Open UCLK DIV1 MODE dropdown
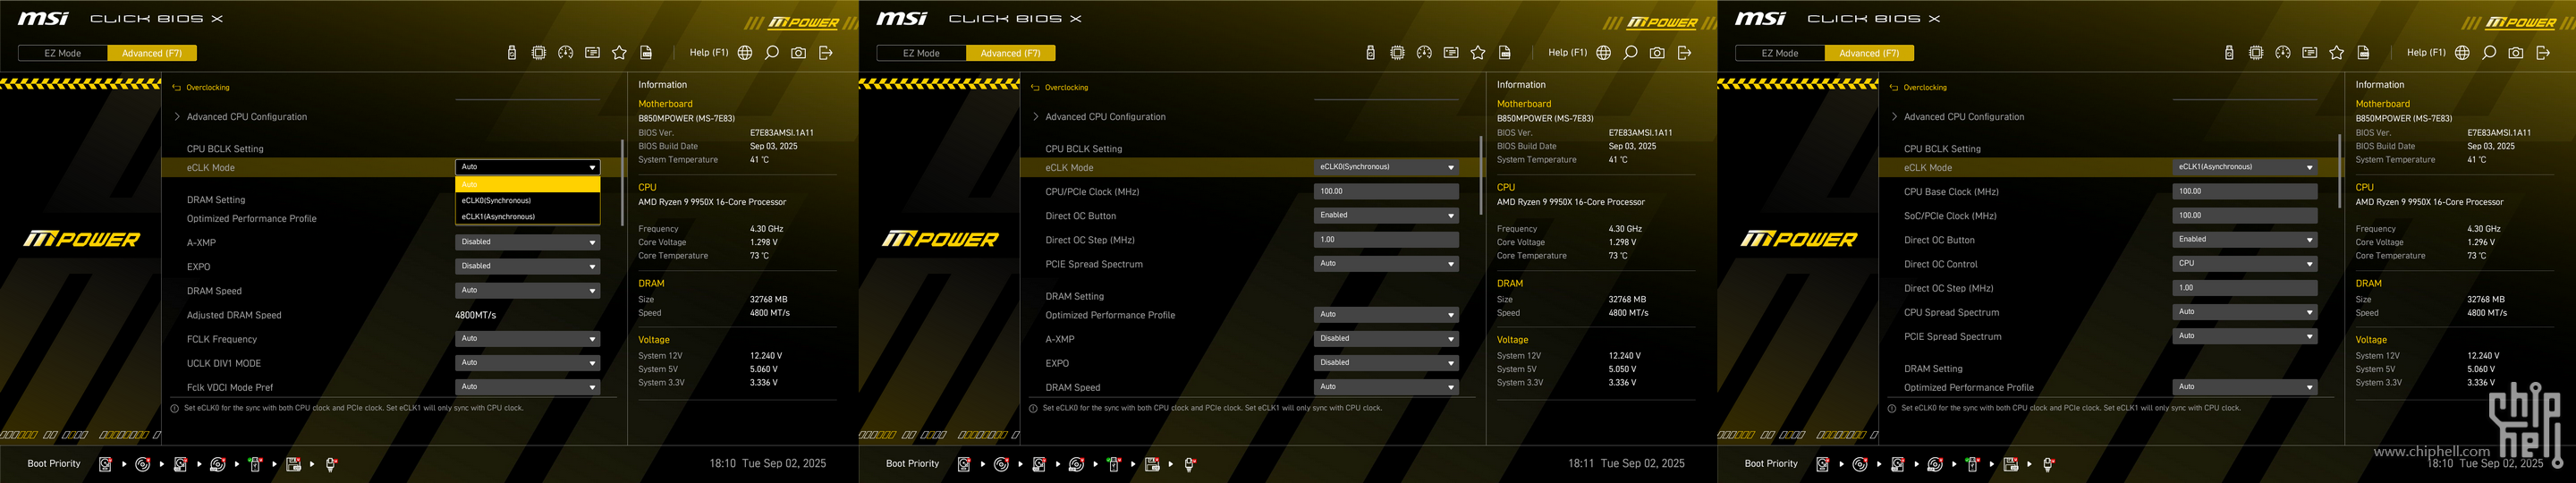The image size is (2576, 483). point(528,363)
